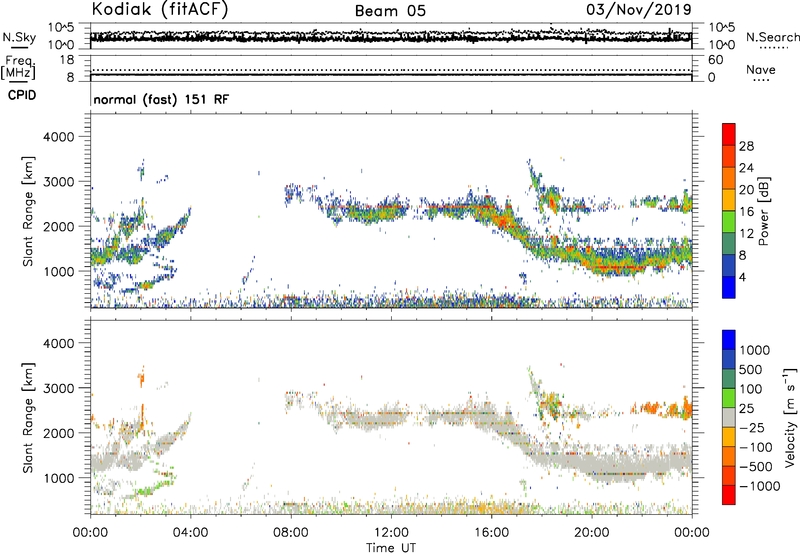Select the "3000" tick on the Velocity panel
800x554 pixels.
(x=59, y=388)
